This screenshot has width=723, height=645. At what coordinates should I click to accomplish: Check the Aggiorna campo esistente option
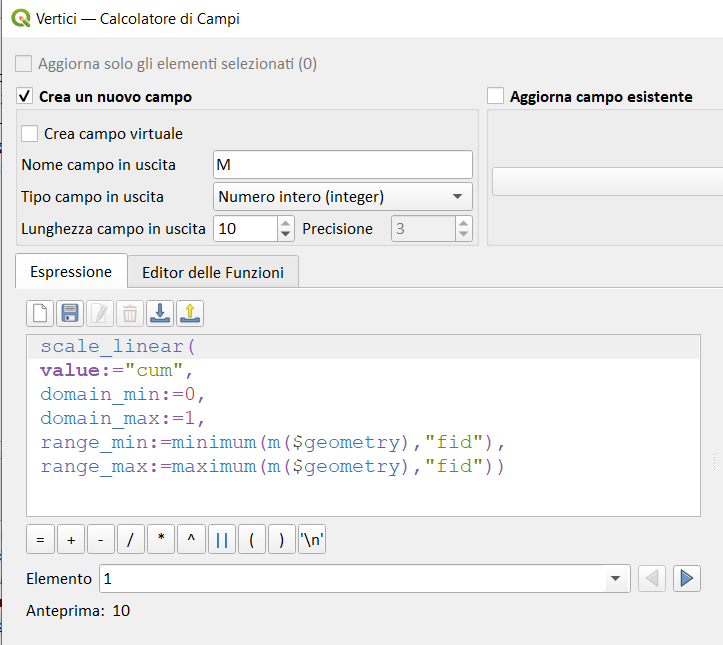(x=495, y=97)
